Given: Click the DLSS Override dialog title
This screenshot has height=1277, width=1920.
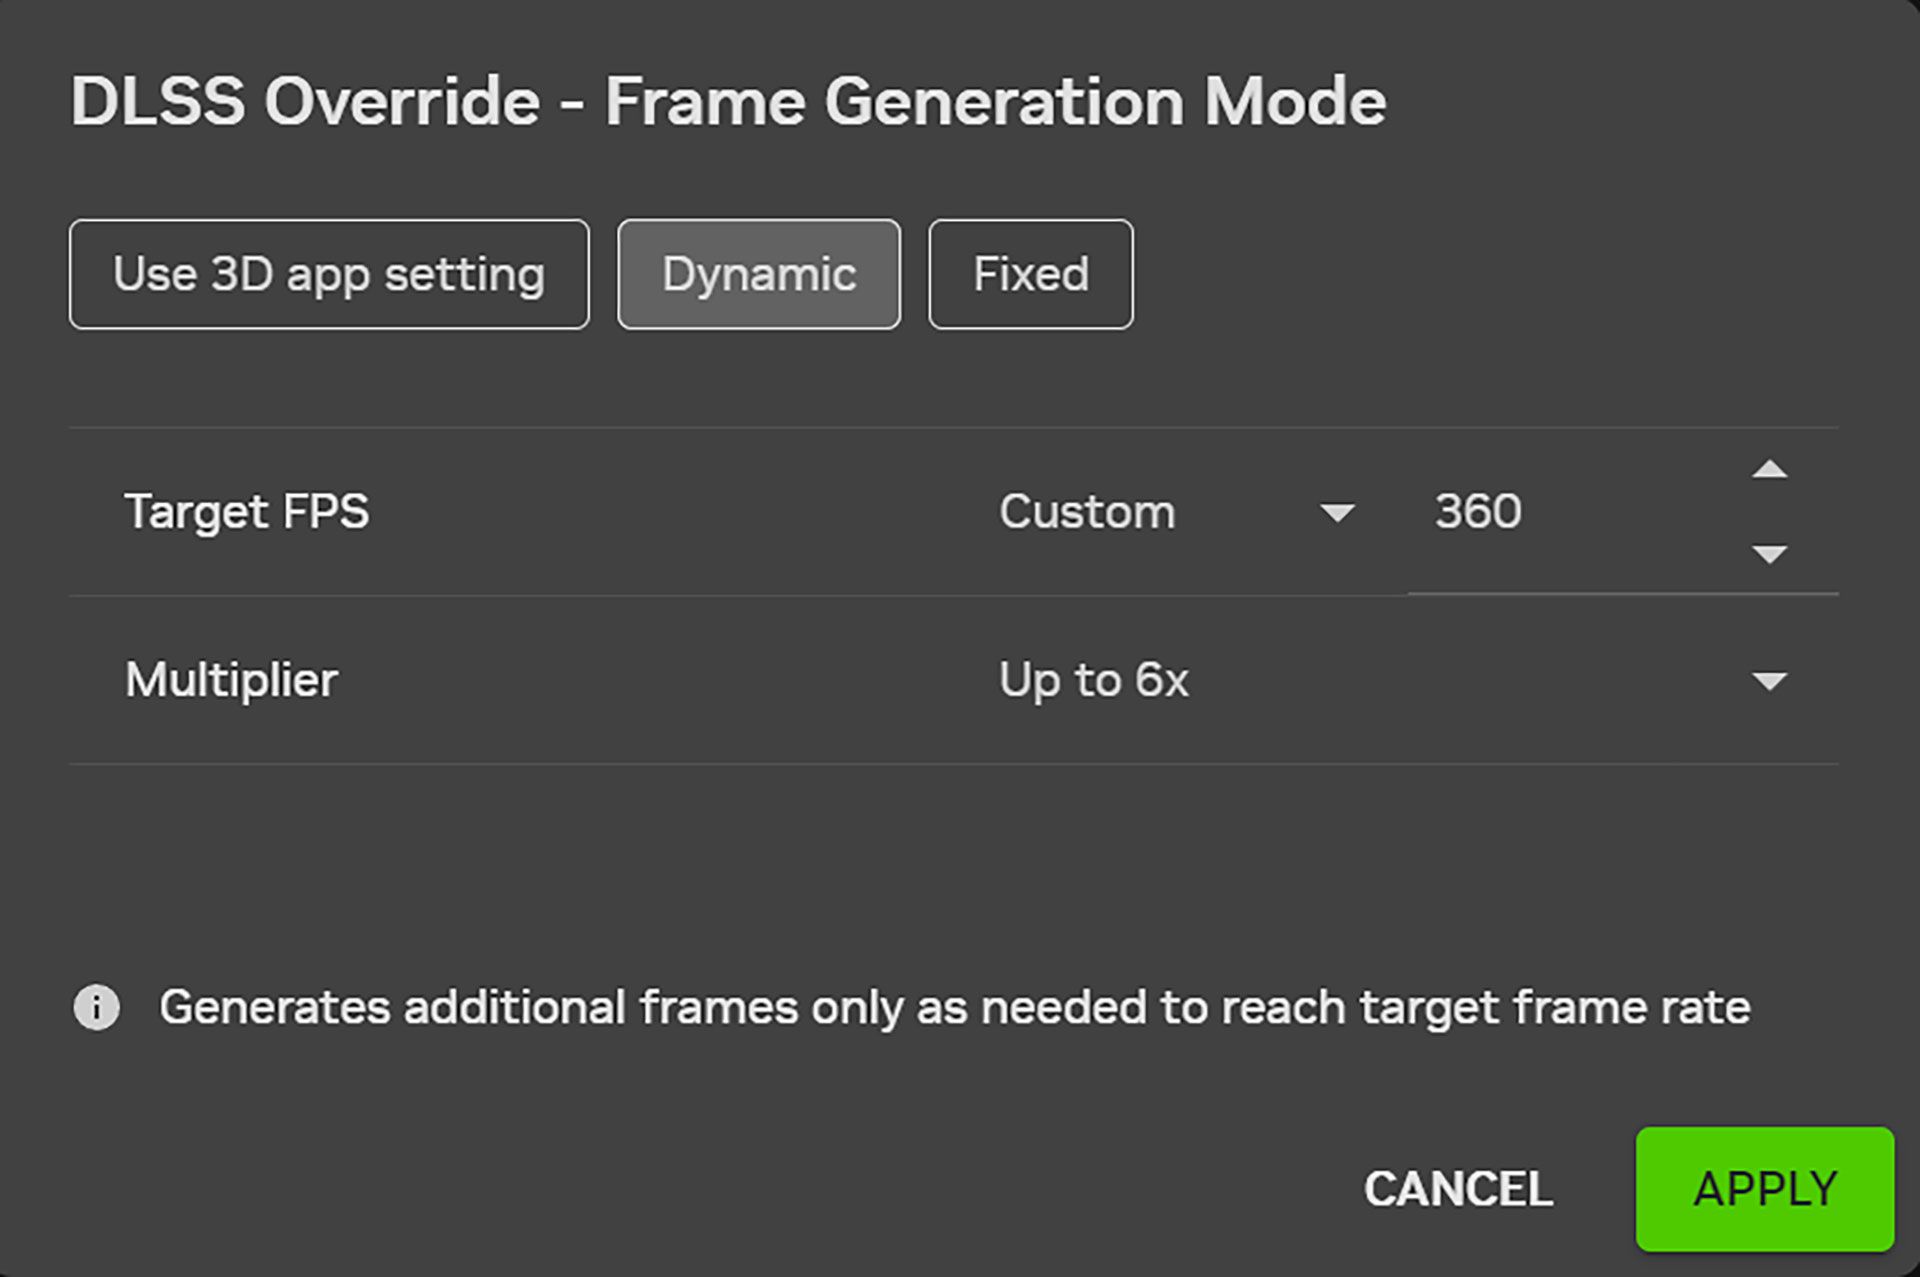Looking at the screenshot, I should tap(728, 102).
